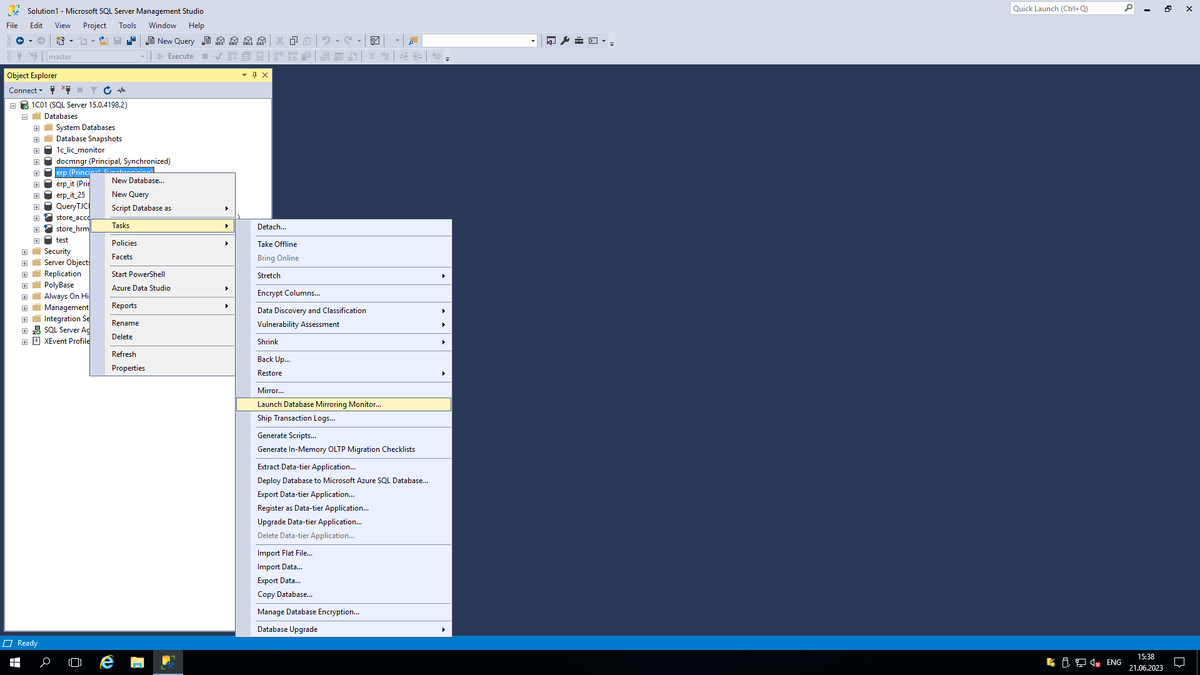Open File Explorer from the taskbar

click(x=137, y=662)
